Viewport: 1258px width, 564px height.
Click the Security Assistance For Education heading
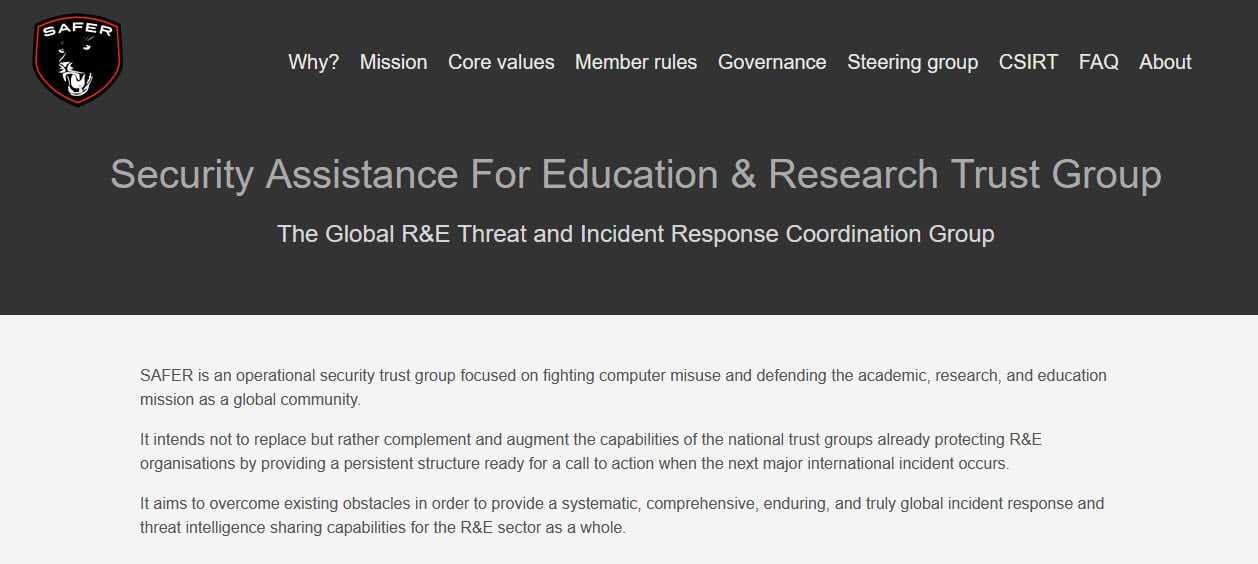(635, 174)
